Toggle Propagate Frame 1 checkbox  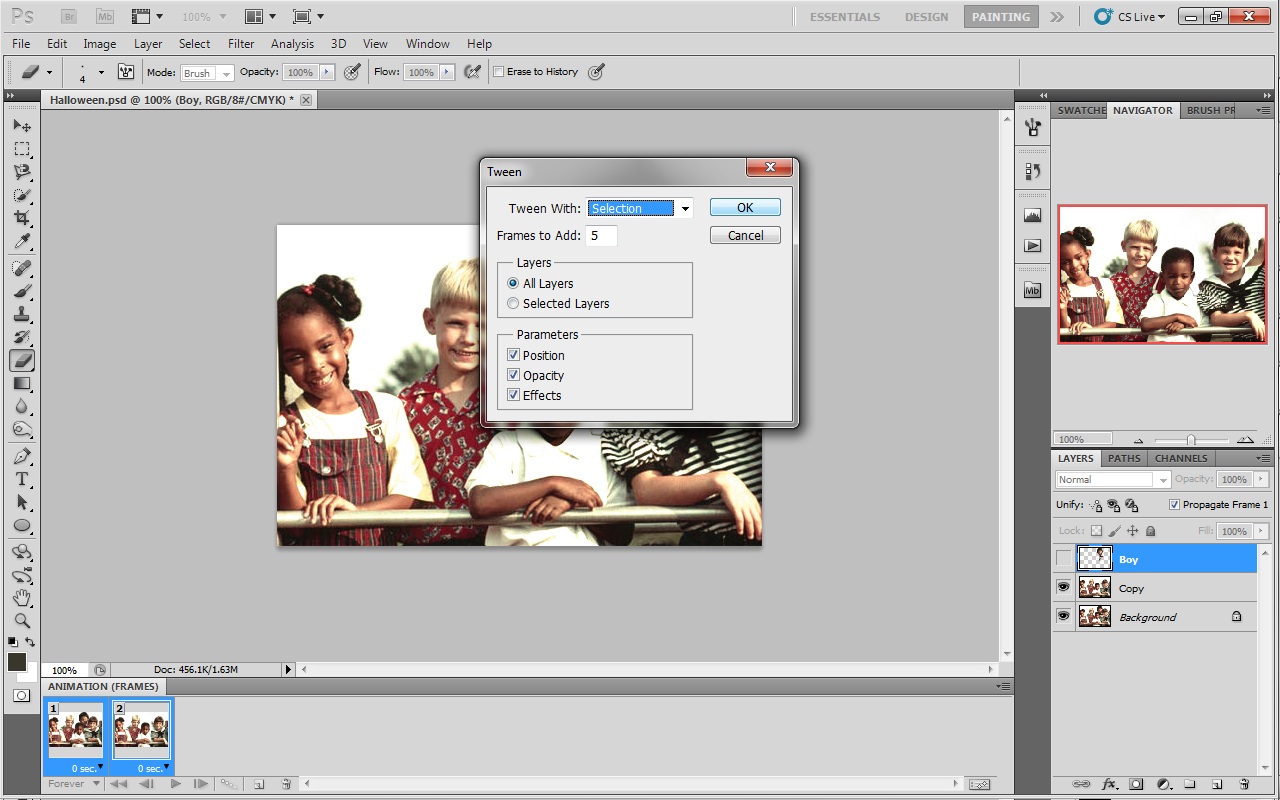click(x=1175, y=505)
